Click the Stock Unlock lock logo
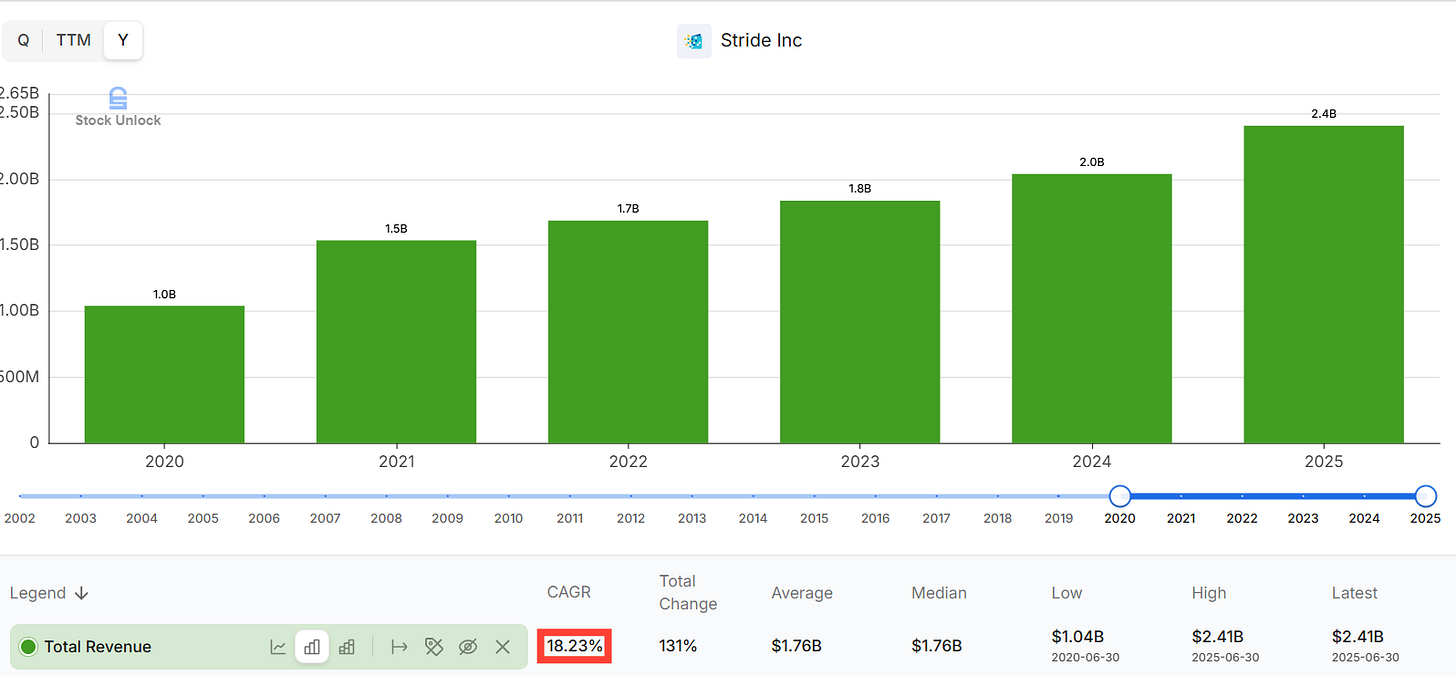The image size is (1456, 676). pos(117,100)
